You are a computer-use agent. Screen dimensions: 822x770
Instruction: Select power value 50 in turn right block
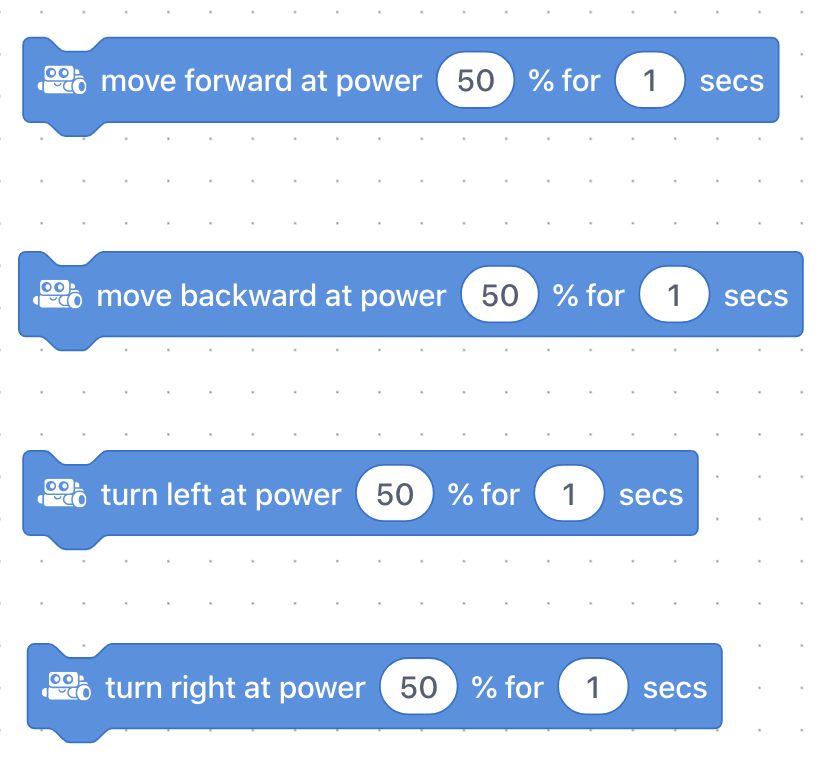(x=419, y=687)
